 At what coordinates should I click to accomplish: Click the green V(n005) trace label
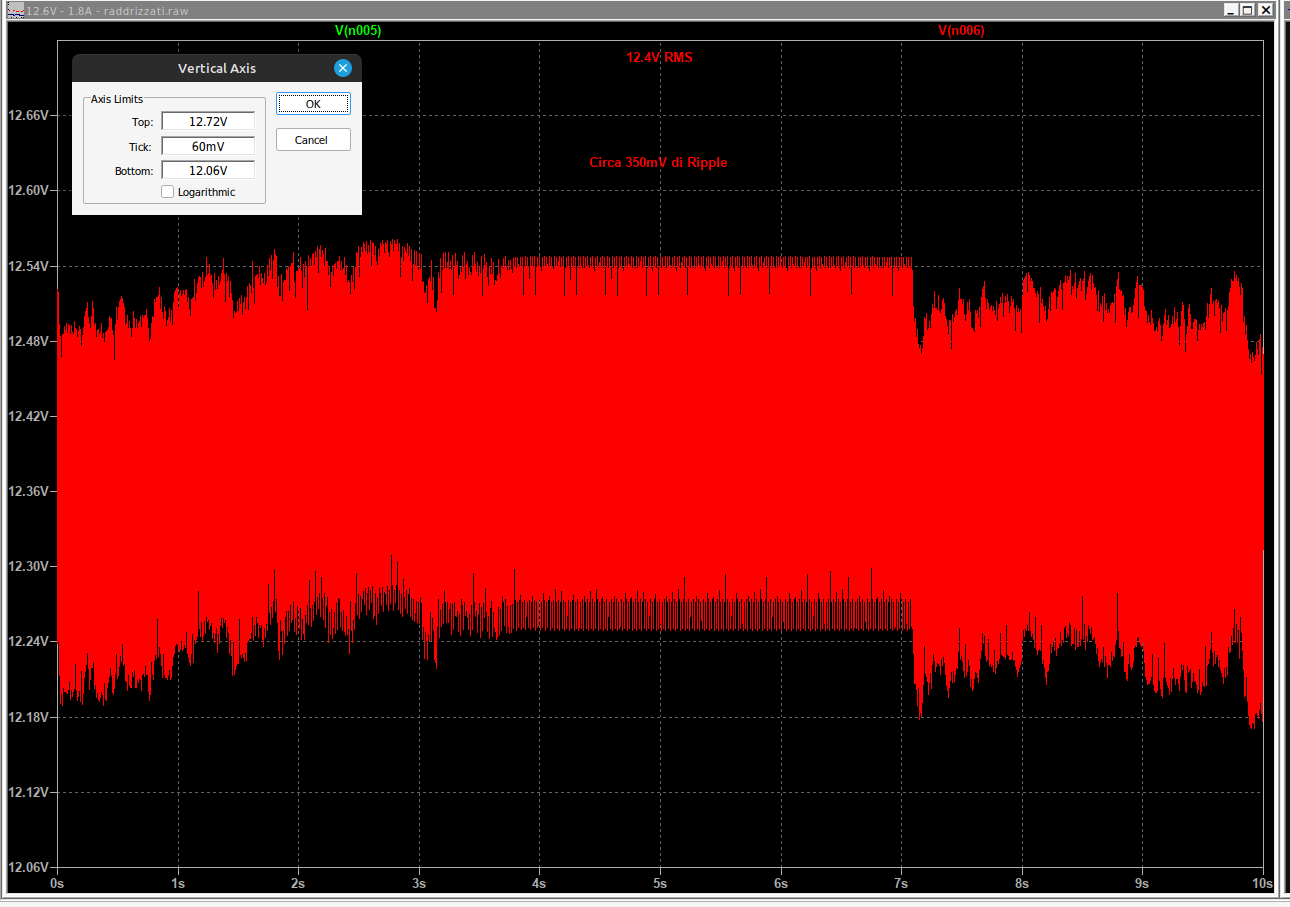[358, 31]
